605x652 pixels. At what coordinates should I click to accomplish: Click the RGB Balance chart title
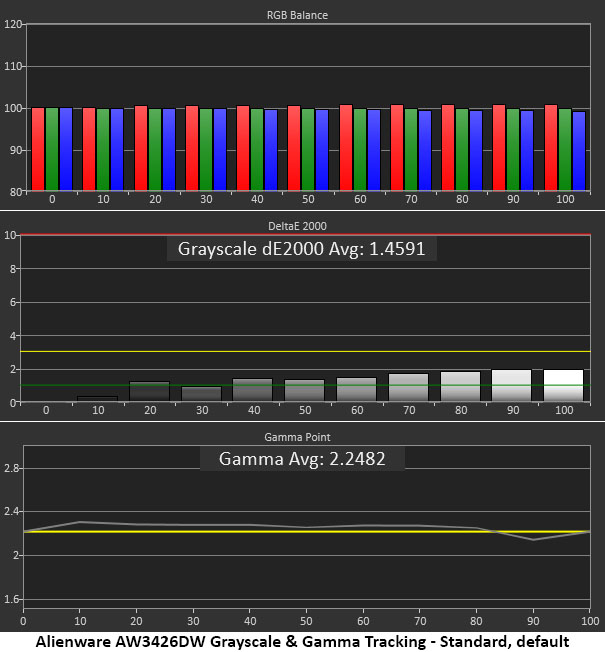pyautogui.click(x=297, y=15)
